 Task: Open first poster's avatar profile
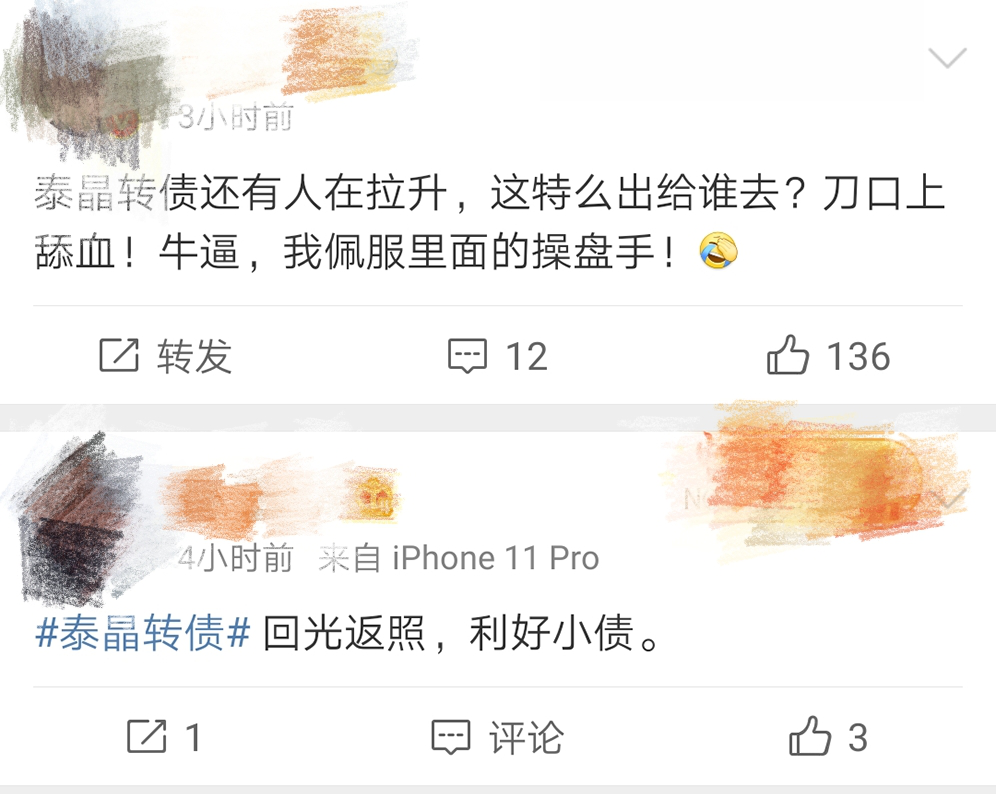[83, 83]
